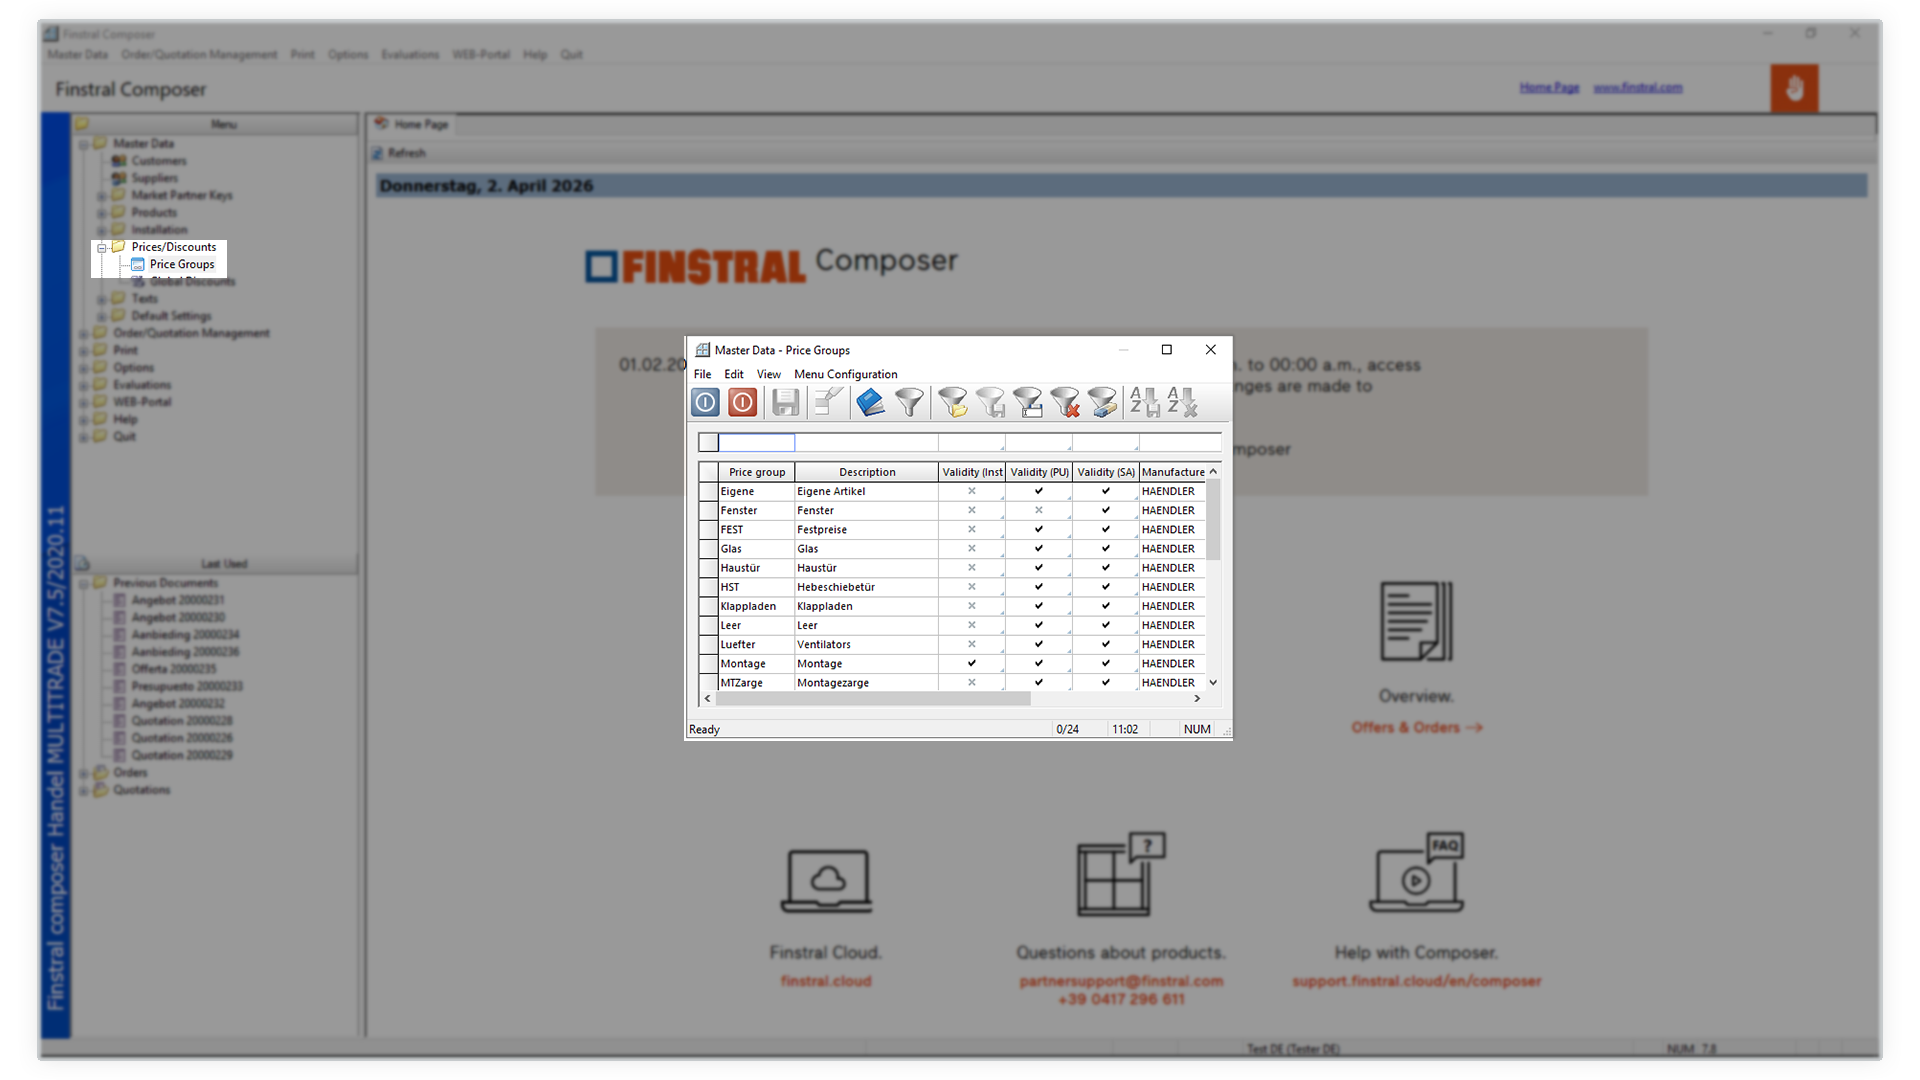This screenshot has width=1920, height=1080.
Task: Open the Edit menu in Price Groups window
Action: pyautogui.click(x=733, y=374)
